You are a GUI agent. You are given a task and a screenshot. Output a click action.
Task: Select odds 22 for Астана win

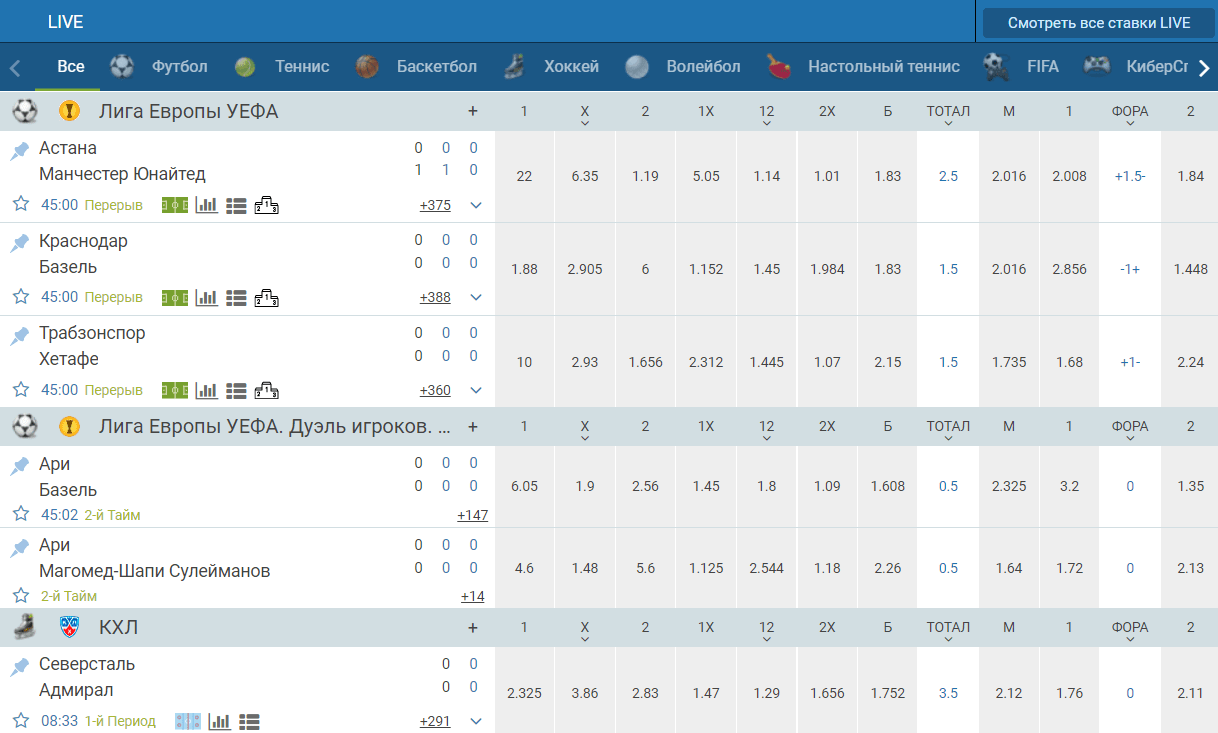pos(524,176)
